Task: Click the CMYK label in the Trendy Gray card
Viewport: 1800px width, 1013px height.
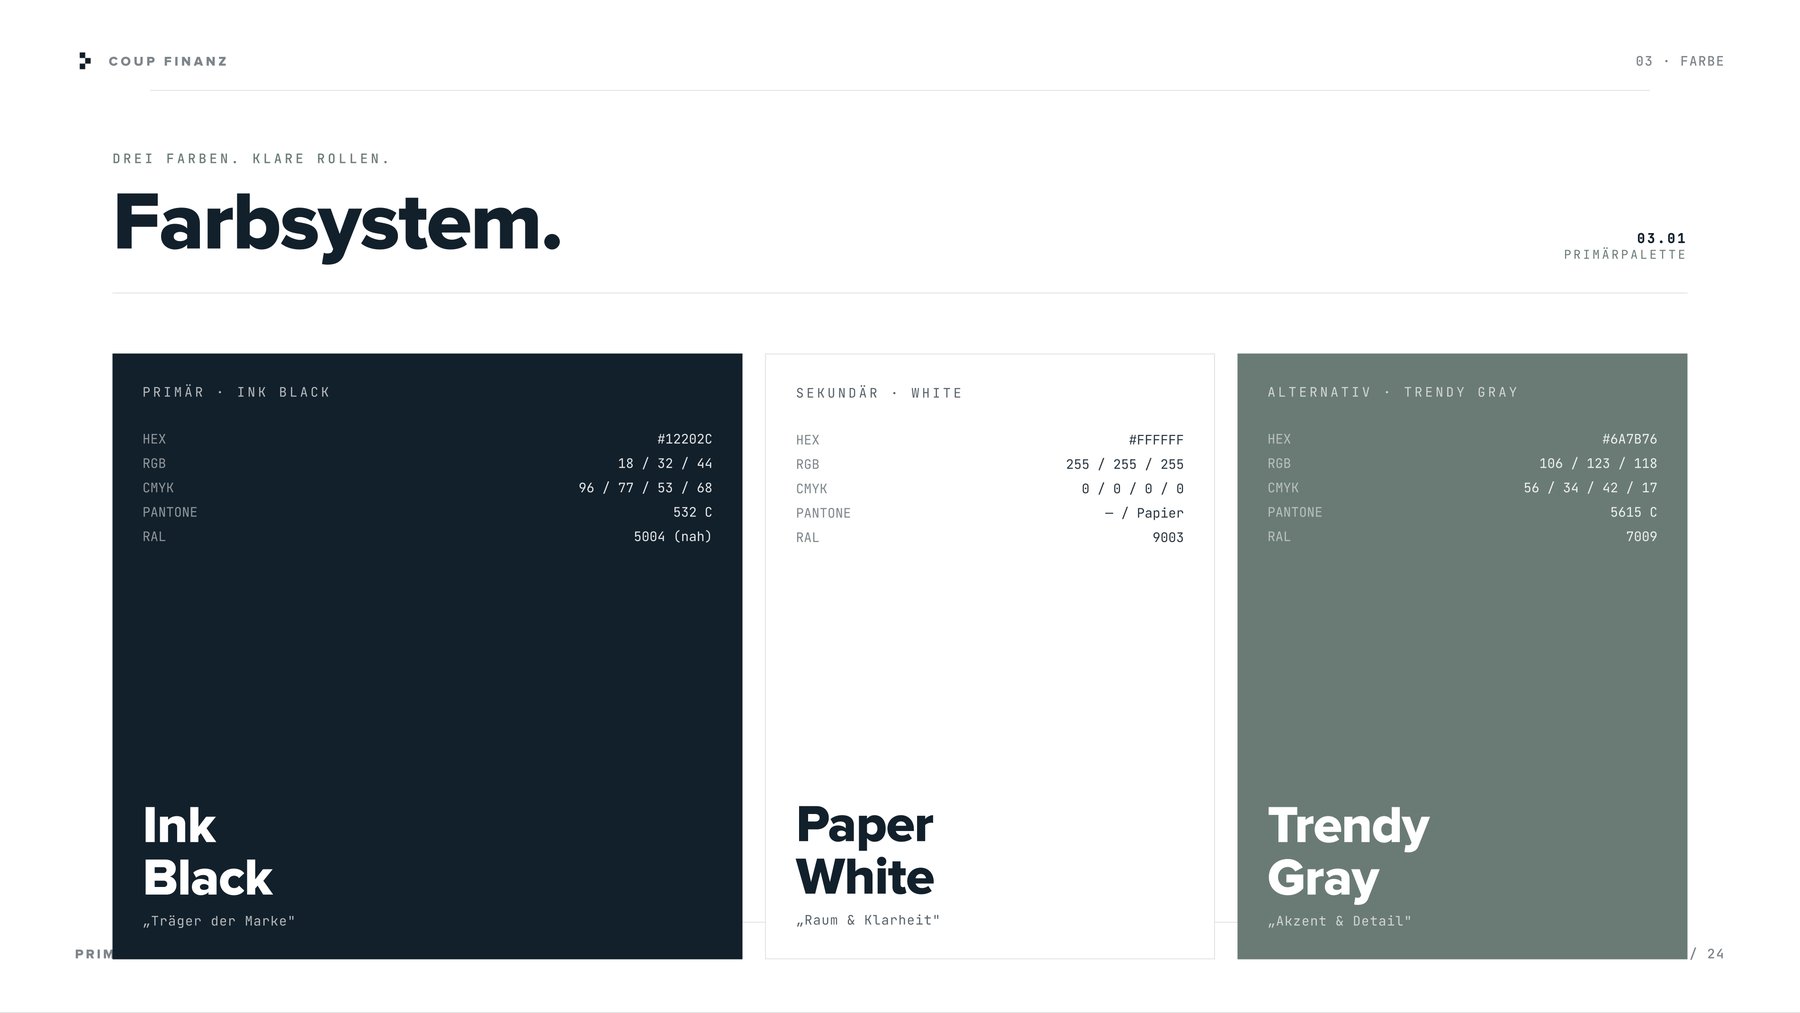Action: pos(1283,488)
